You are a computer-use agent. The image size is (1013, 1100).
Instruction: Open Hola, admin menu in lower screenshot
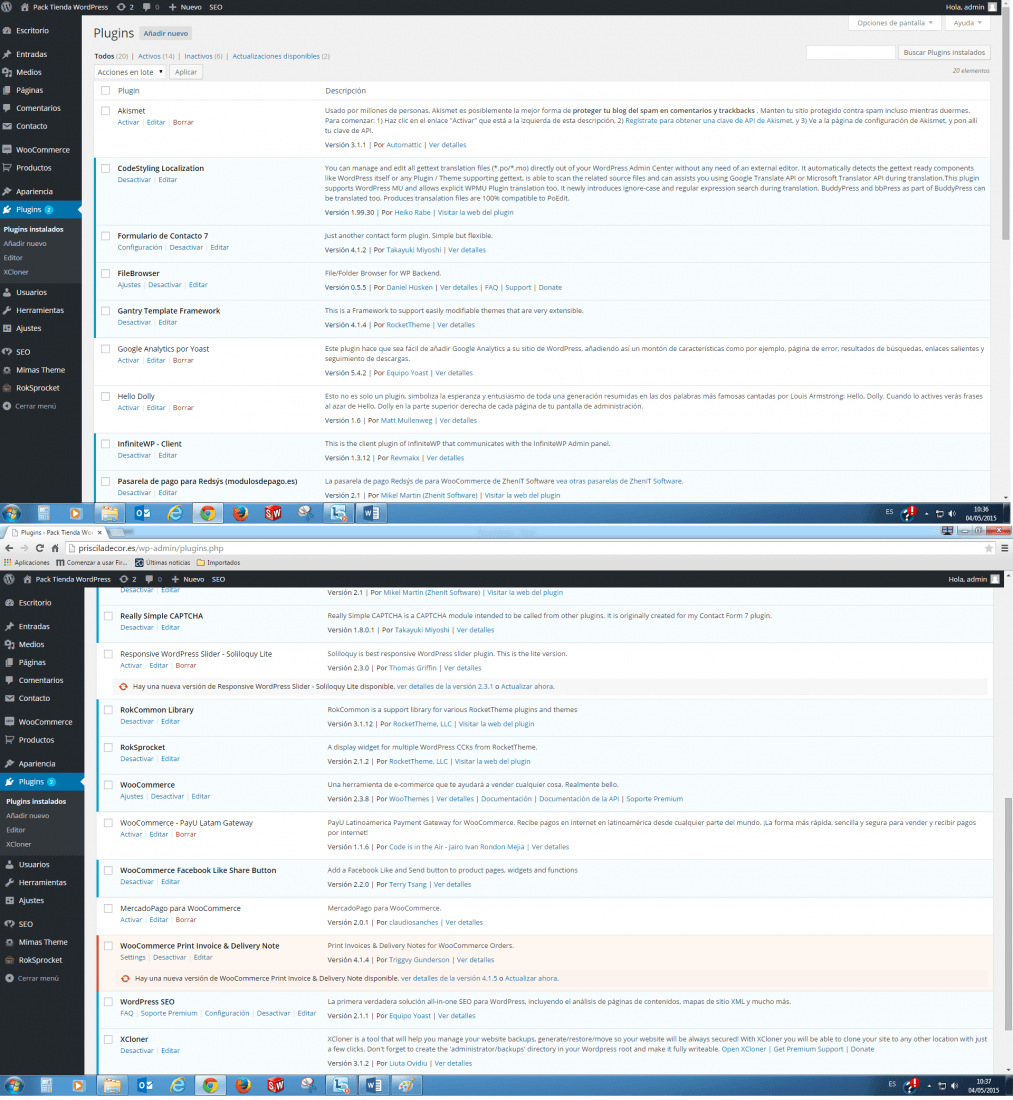(973, 579)
